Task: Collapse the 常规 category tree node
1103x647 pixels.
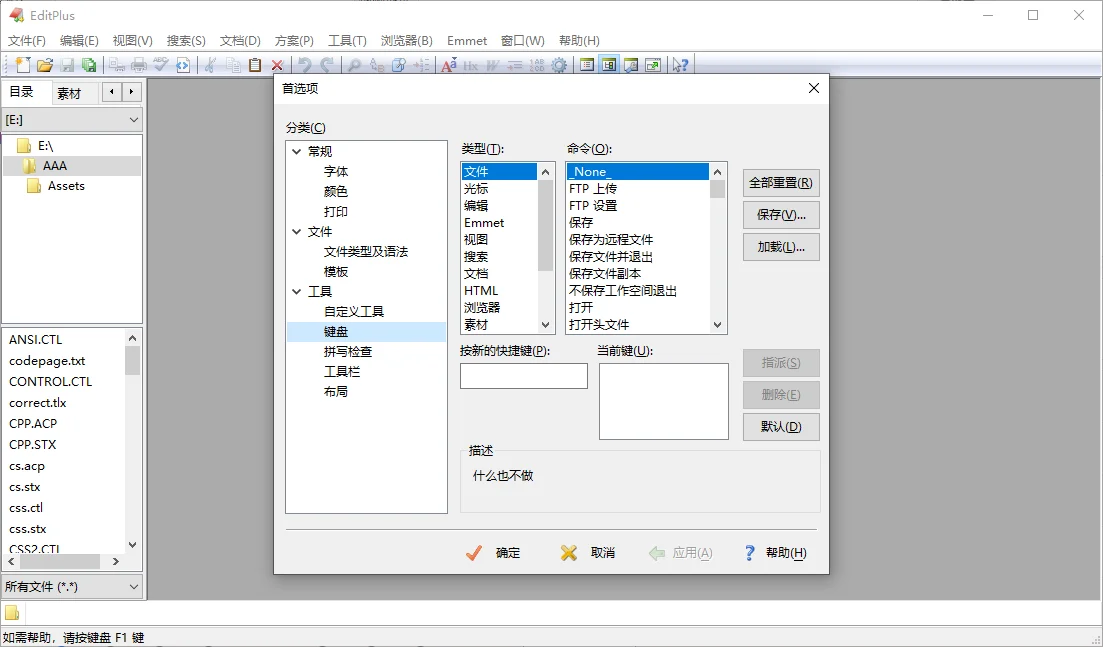Action: 297,151
